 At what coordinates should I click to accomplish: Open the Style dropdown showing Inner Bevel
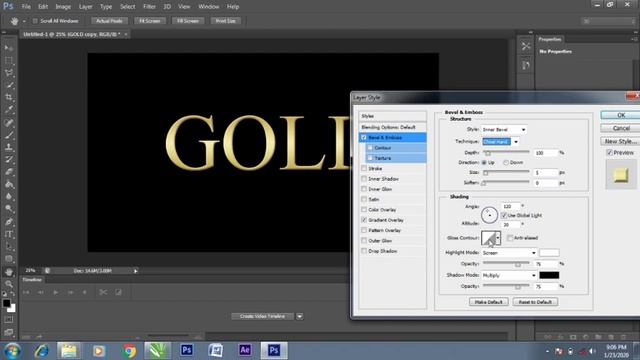[504, 129]
